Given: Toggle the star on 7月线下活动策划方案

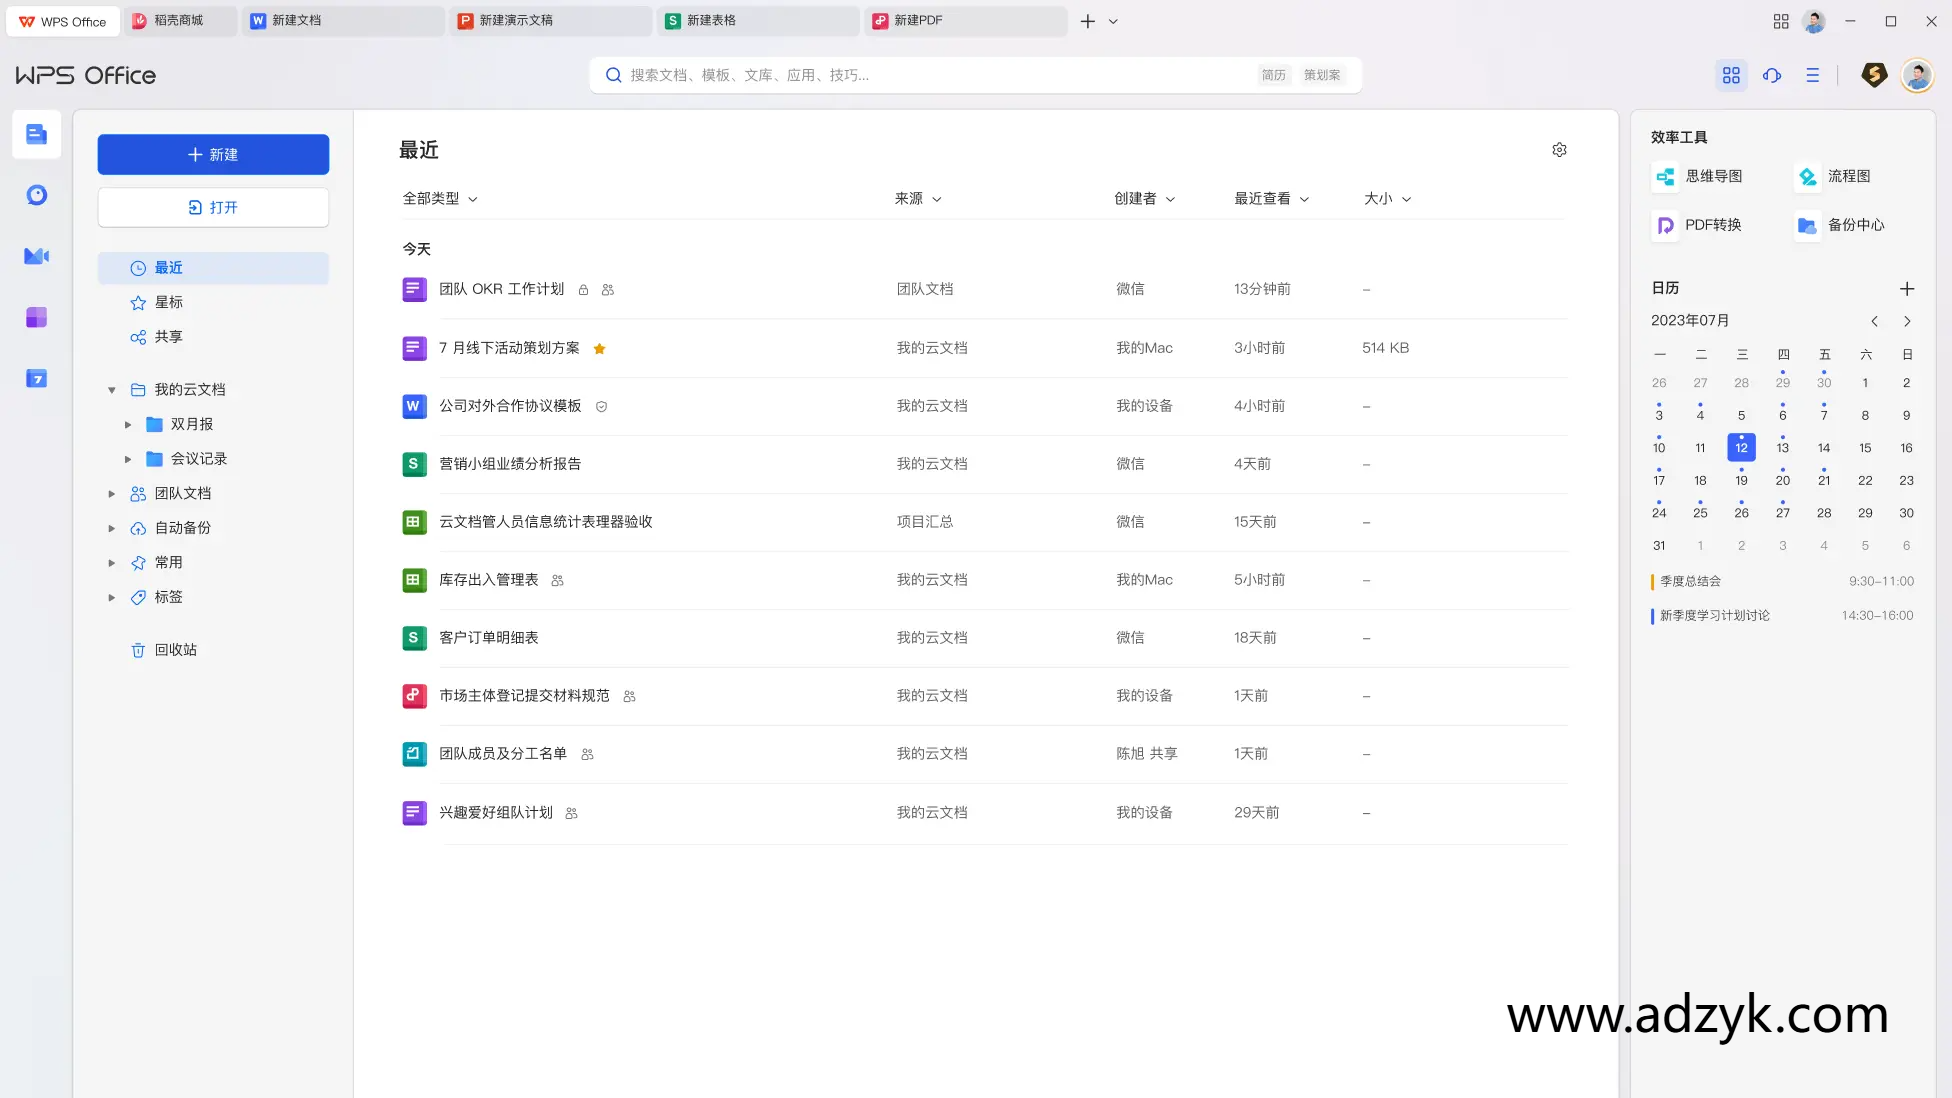Looking at the screenshot, I should tap(599, 348).
